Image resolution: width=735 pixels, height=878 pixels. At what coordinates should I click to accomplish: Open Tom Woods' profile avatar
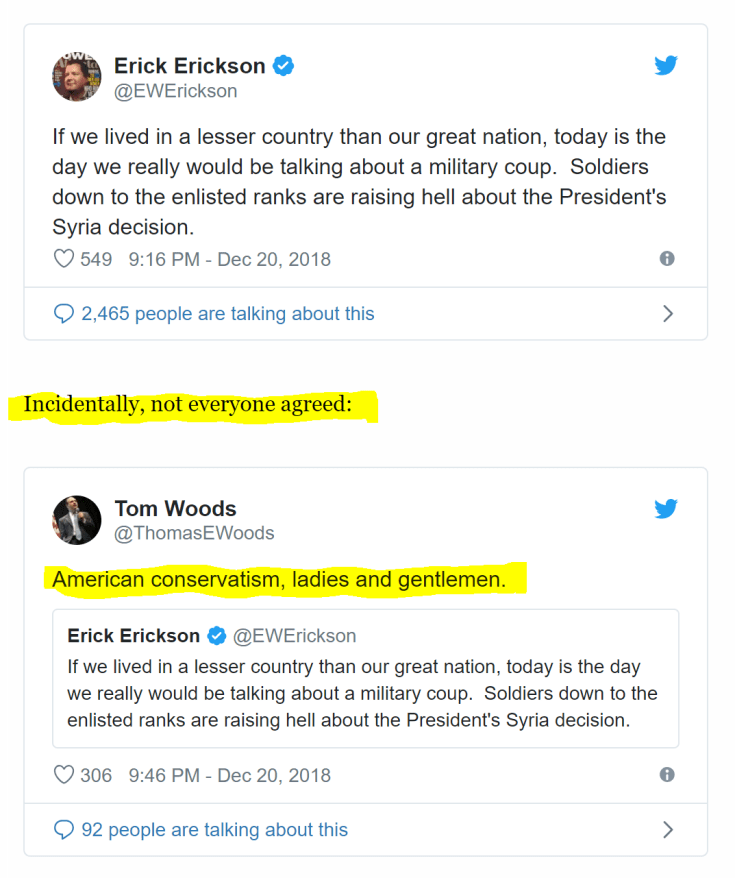coord(77,520)
